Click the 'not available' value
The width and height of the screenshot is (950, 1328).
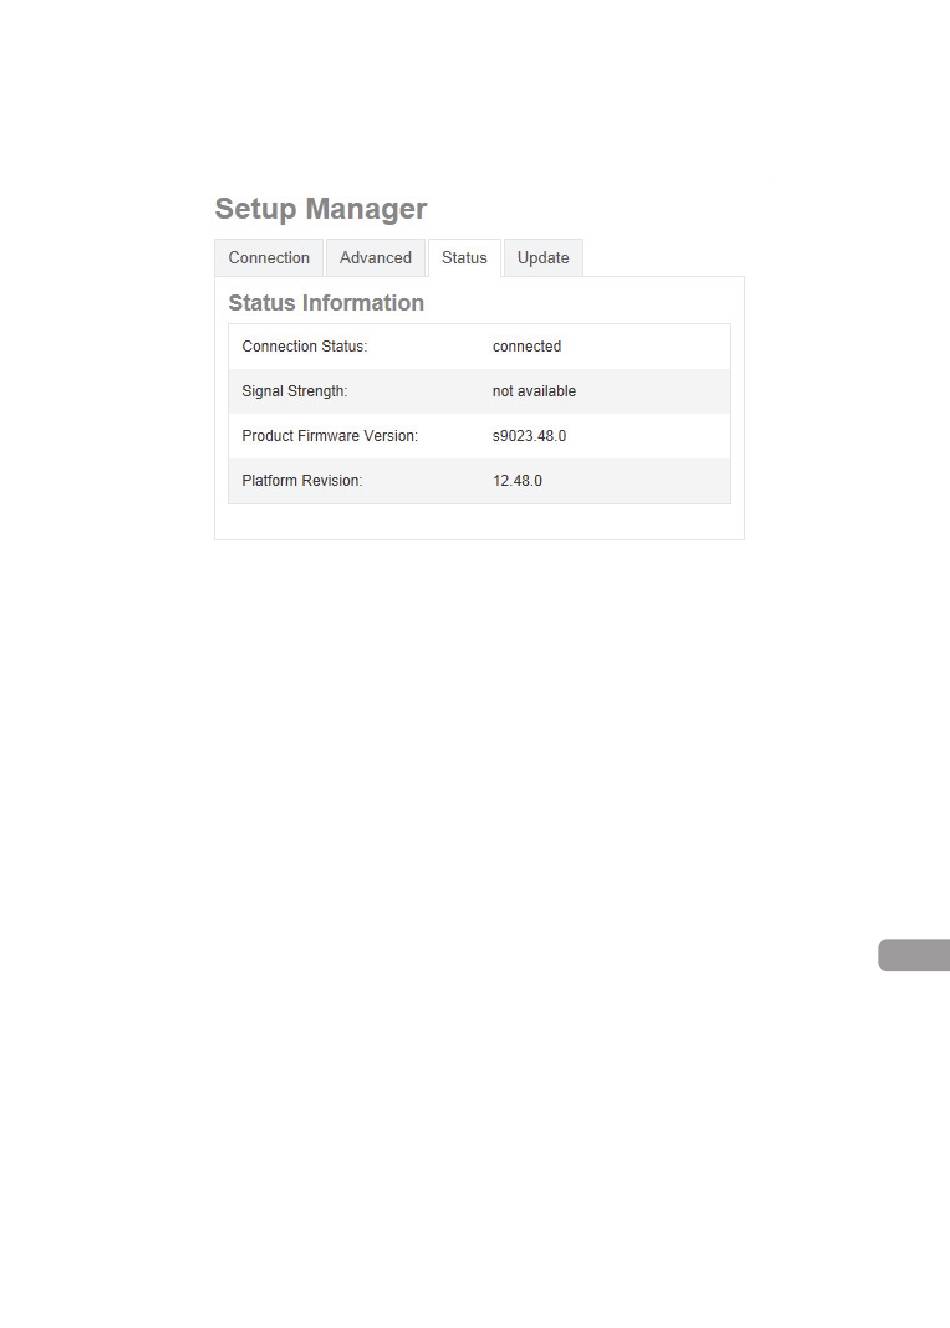534,391
